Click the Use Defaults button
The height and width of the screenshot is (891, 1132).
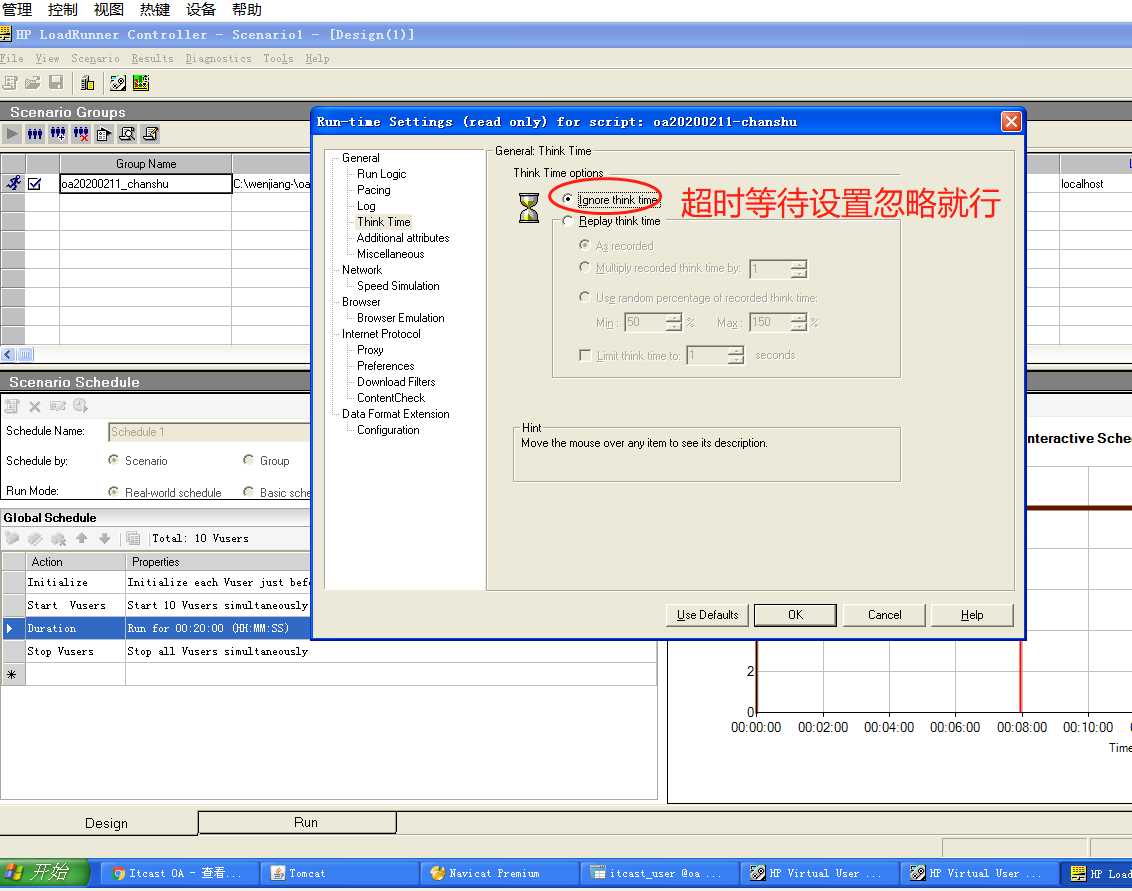pos(708,614)
